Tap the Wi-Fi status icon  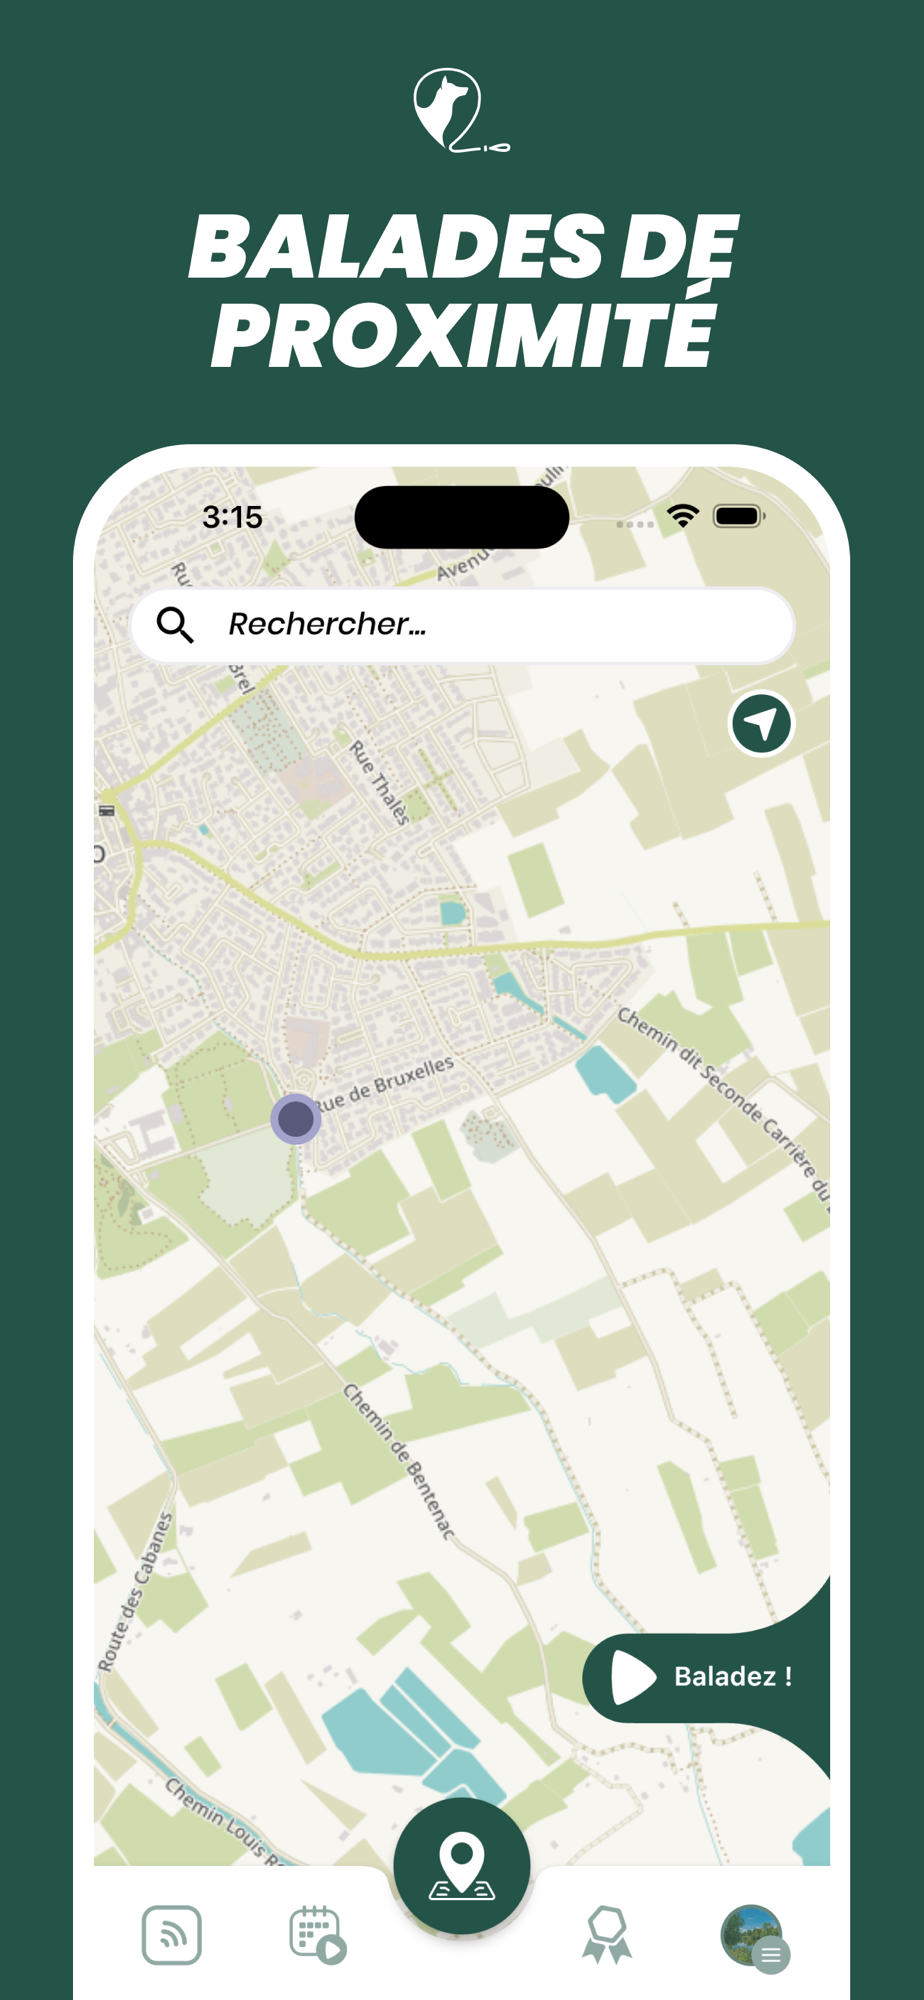pos(683,516)
